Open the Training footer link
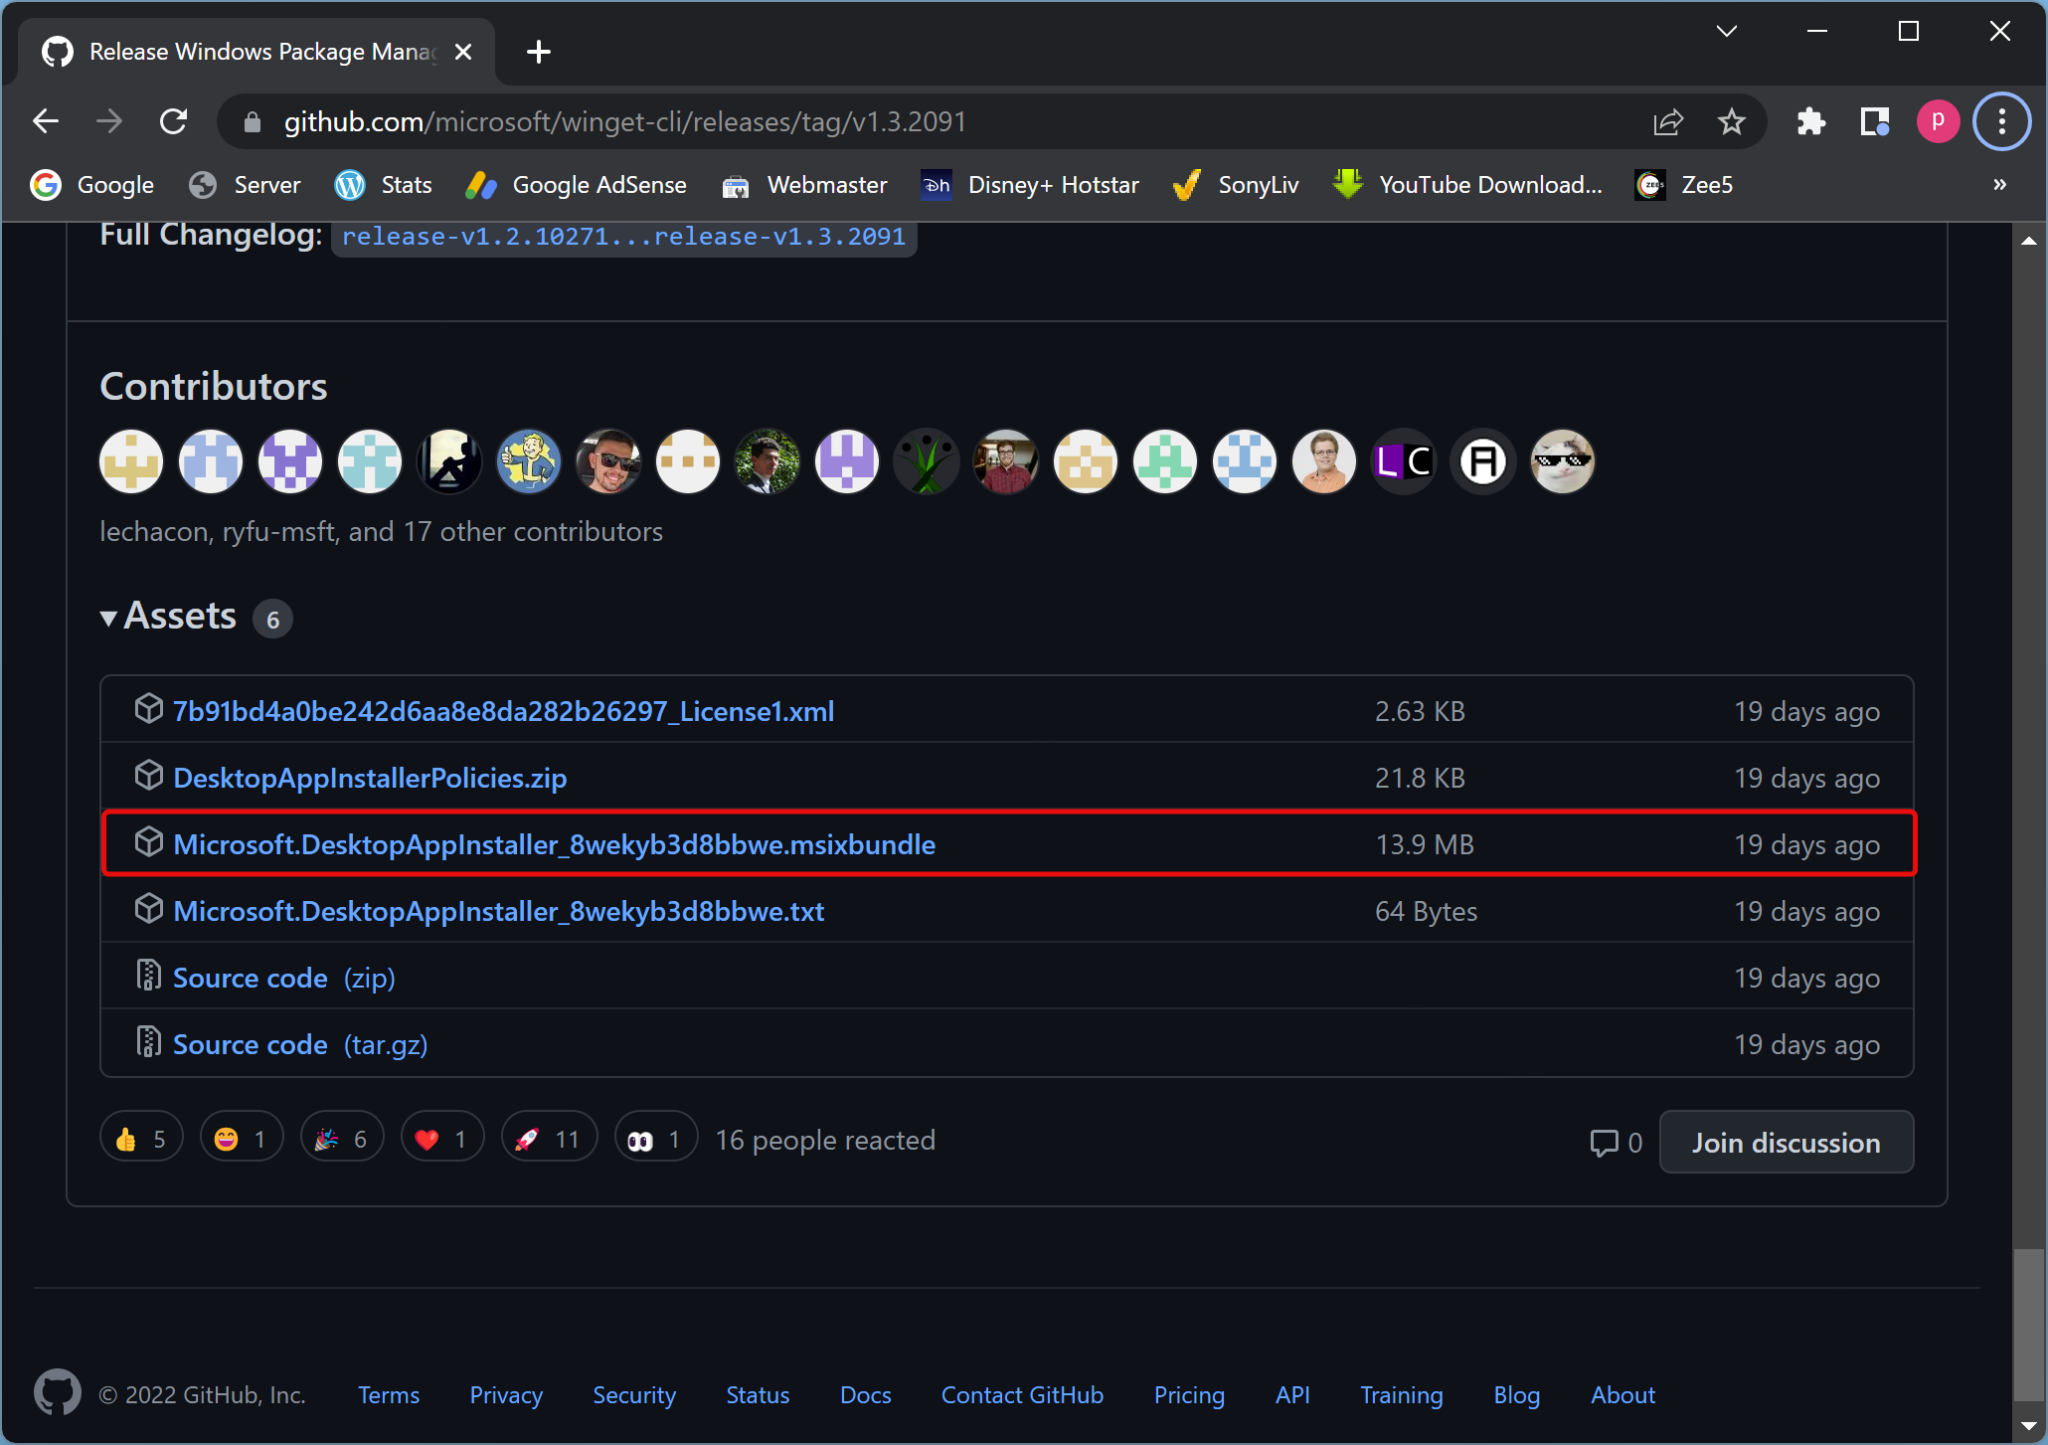This screenshot has width=2048, height=1445. pyautogui.click(x=1401, y=1395)
